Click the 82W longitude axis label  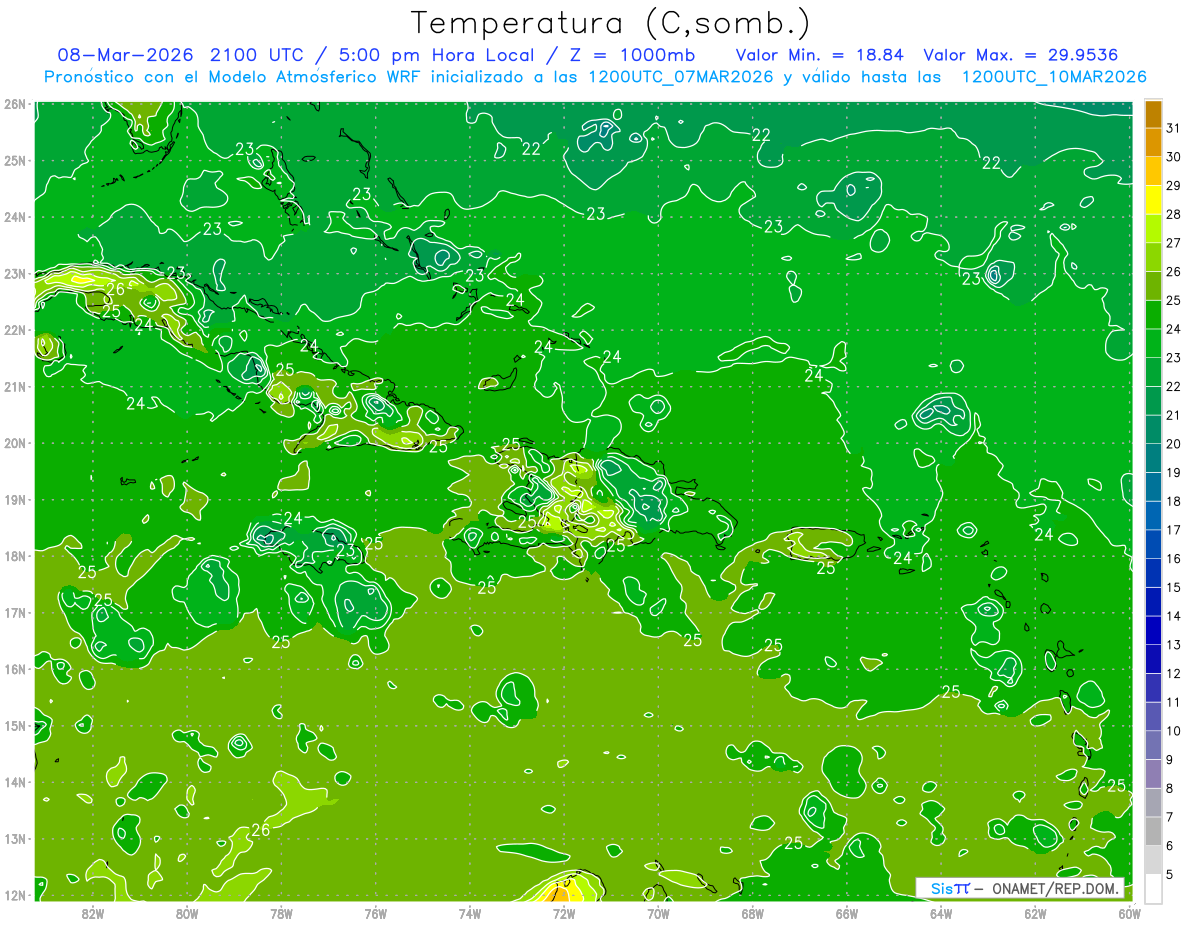[93, 913]
